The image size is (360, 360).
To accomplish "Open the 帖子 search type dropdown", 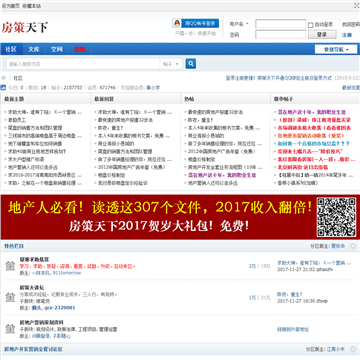I will (171, 64).
